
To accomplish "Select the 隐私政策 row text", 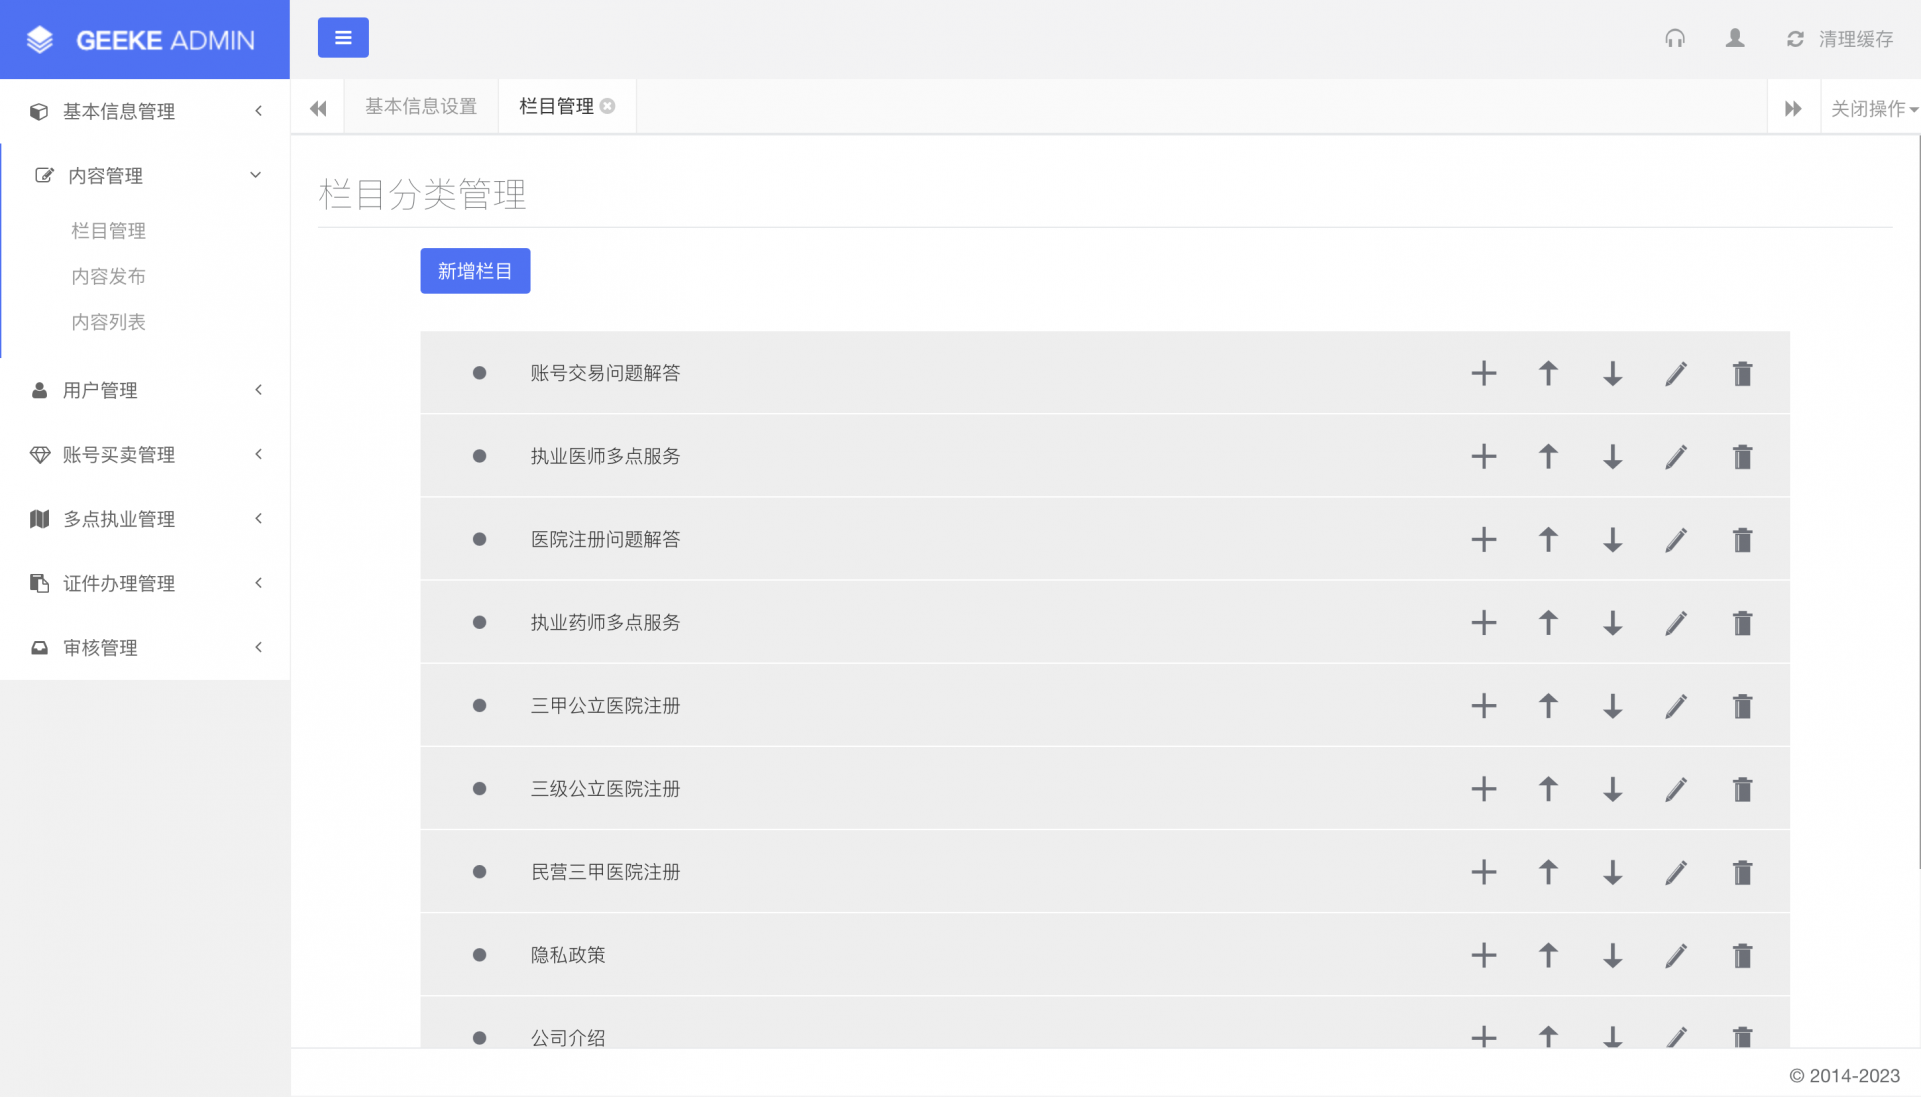I will point(568,954).
